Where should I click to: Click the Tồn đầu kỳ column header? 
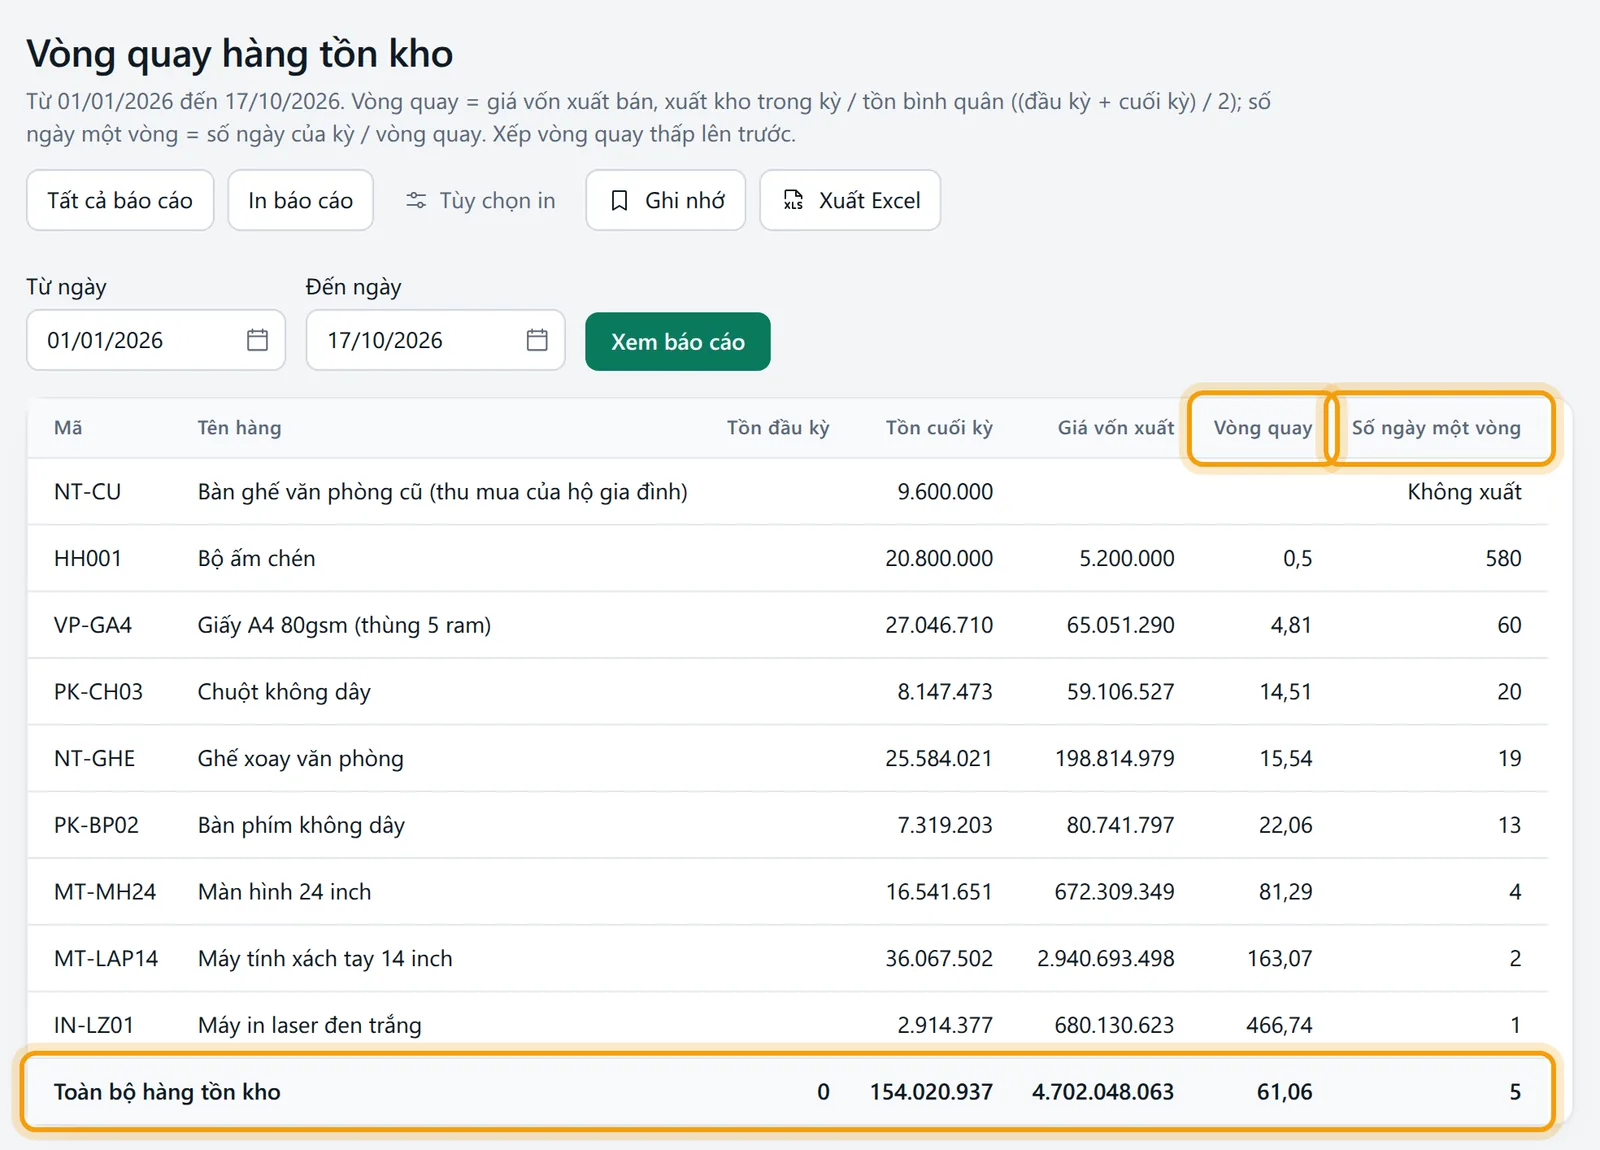point(778,428)
